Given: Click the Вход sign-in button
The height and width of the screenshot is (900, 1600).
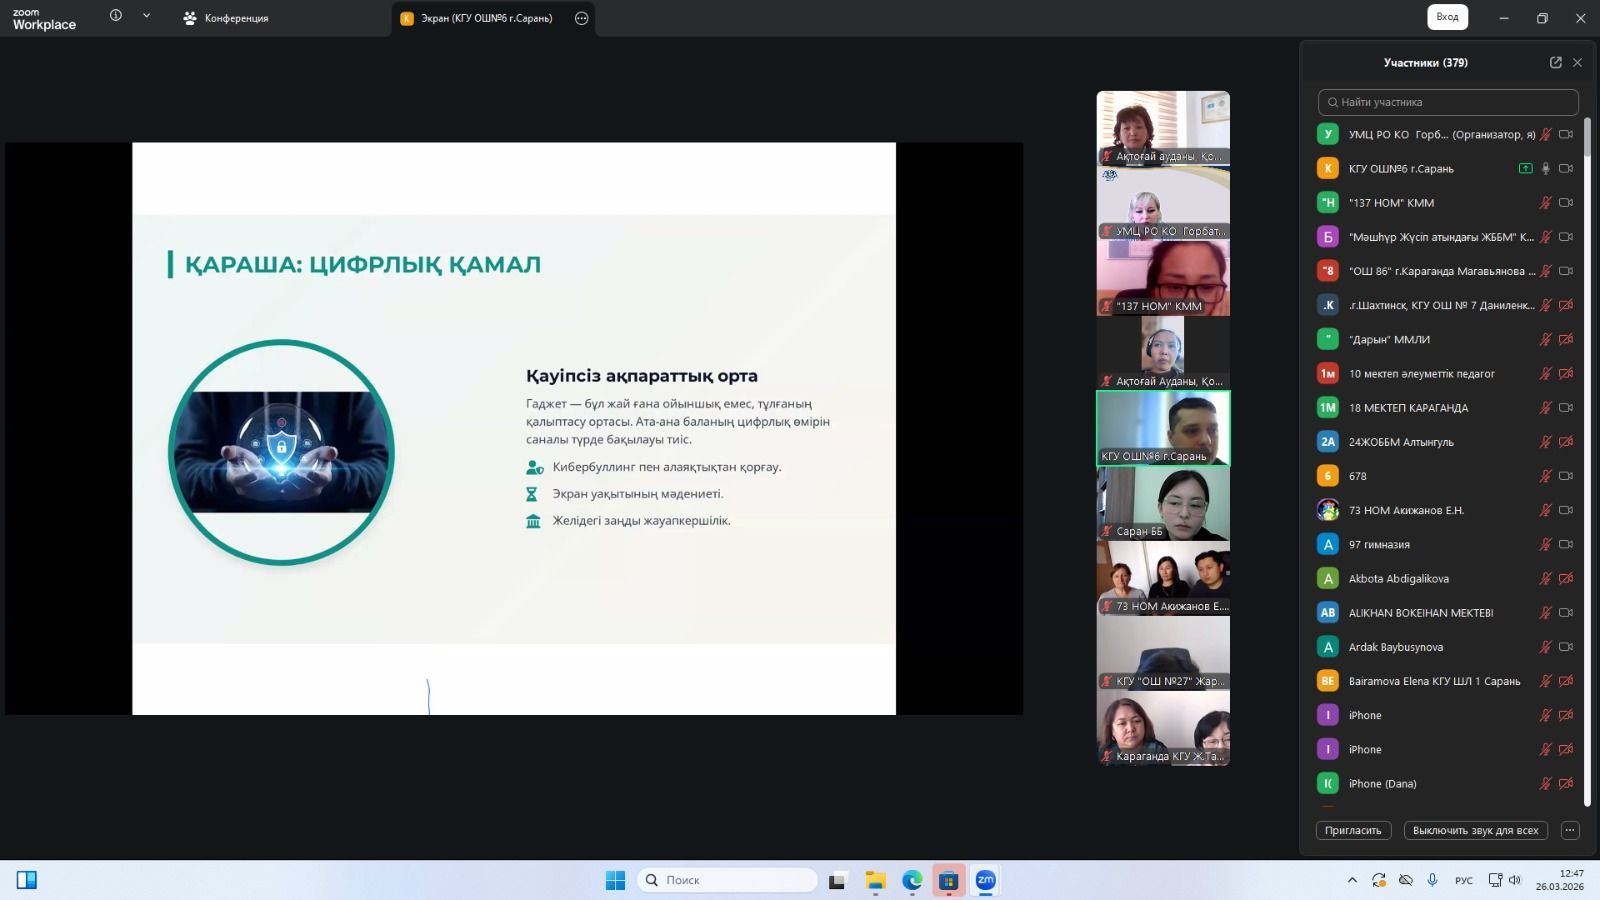Looking at the screenshot, I should coord(1447,17).
